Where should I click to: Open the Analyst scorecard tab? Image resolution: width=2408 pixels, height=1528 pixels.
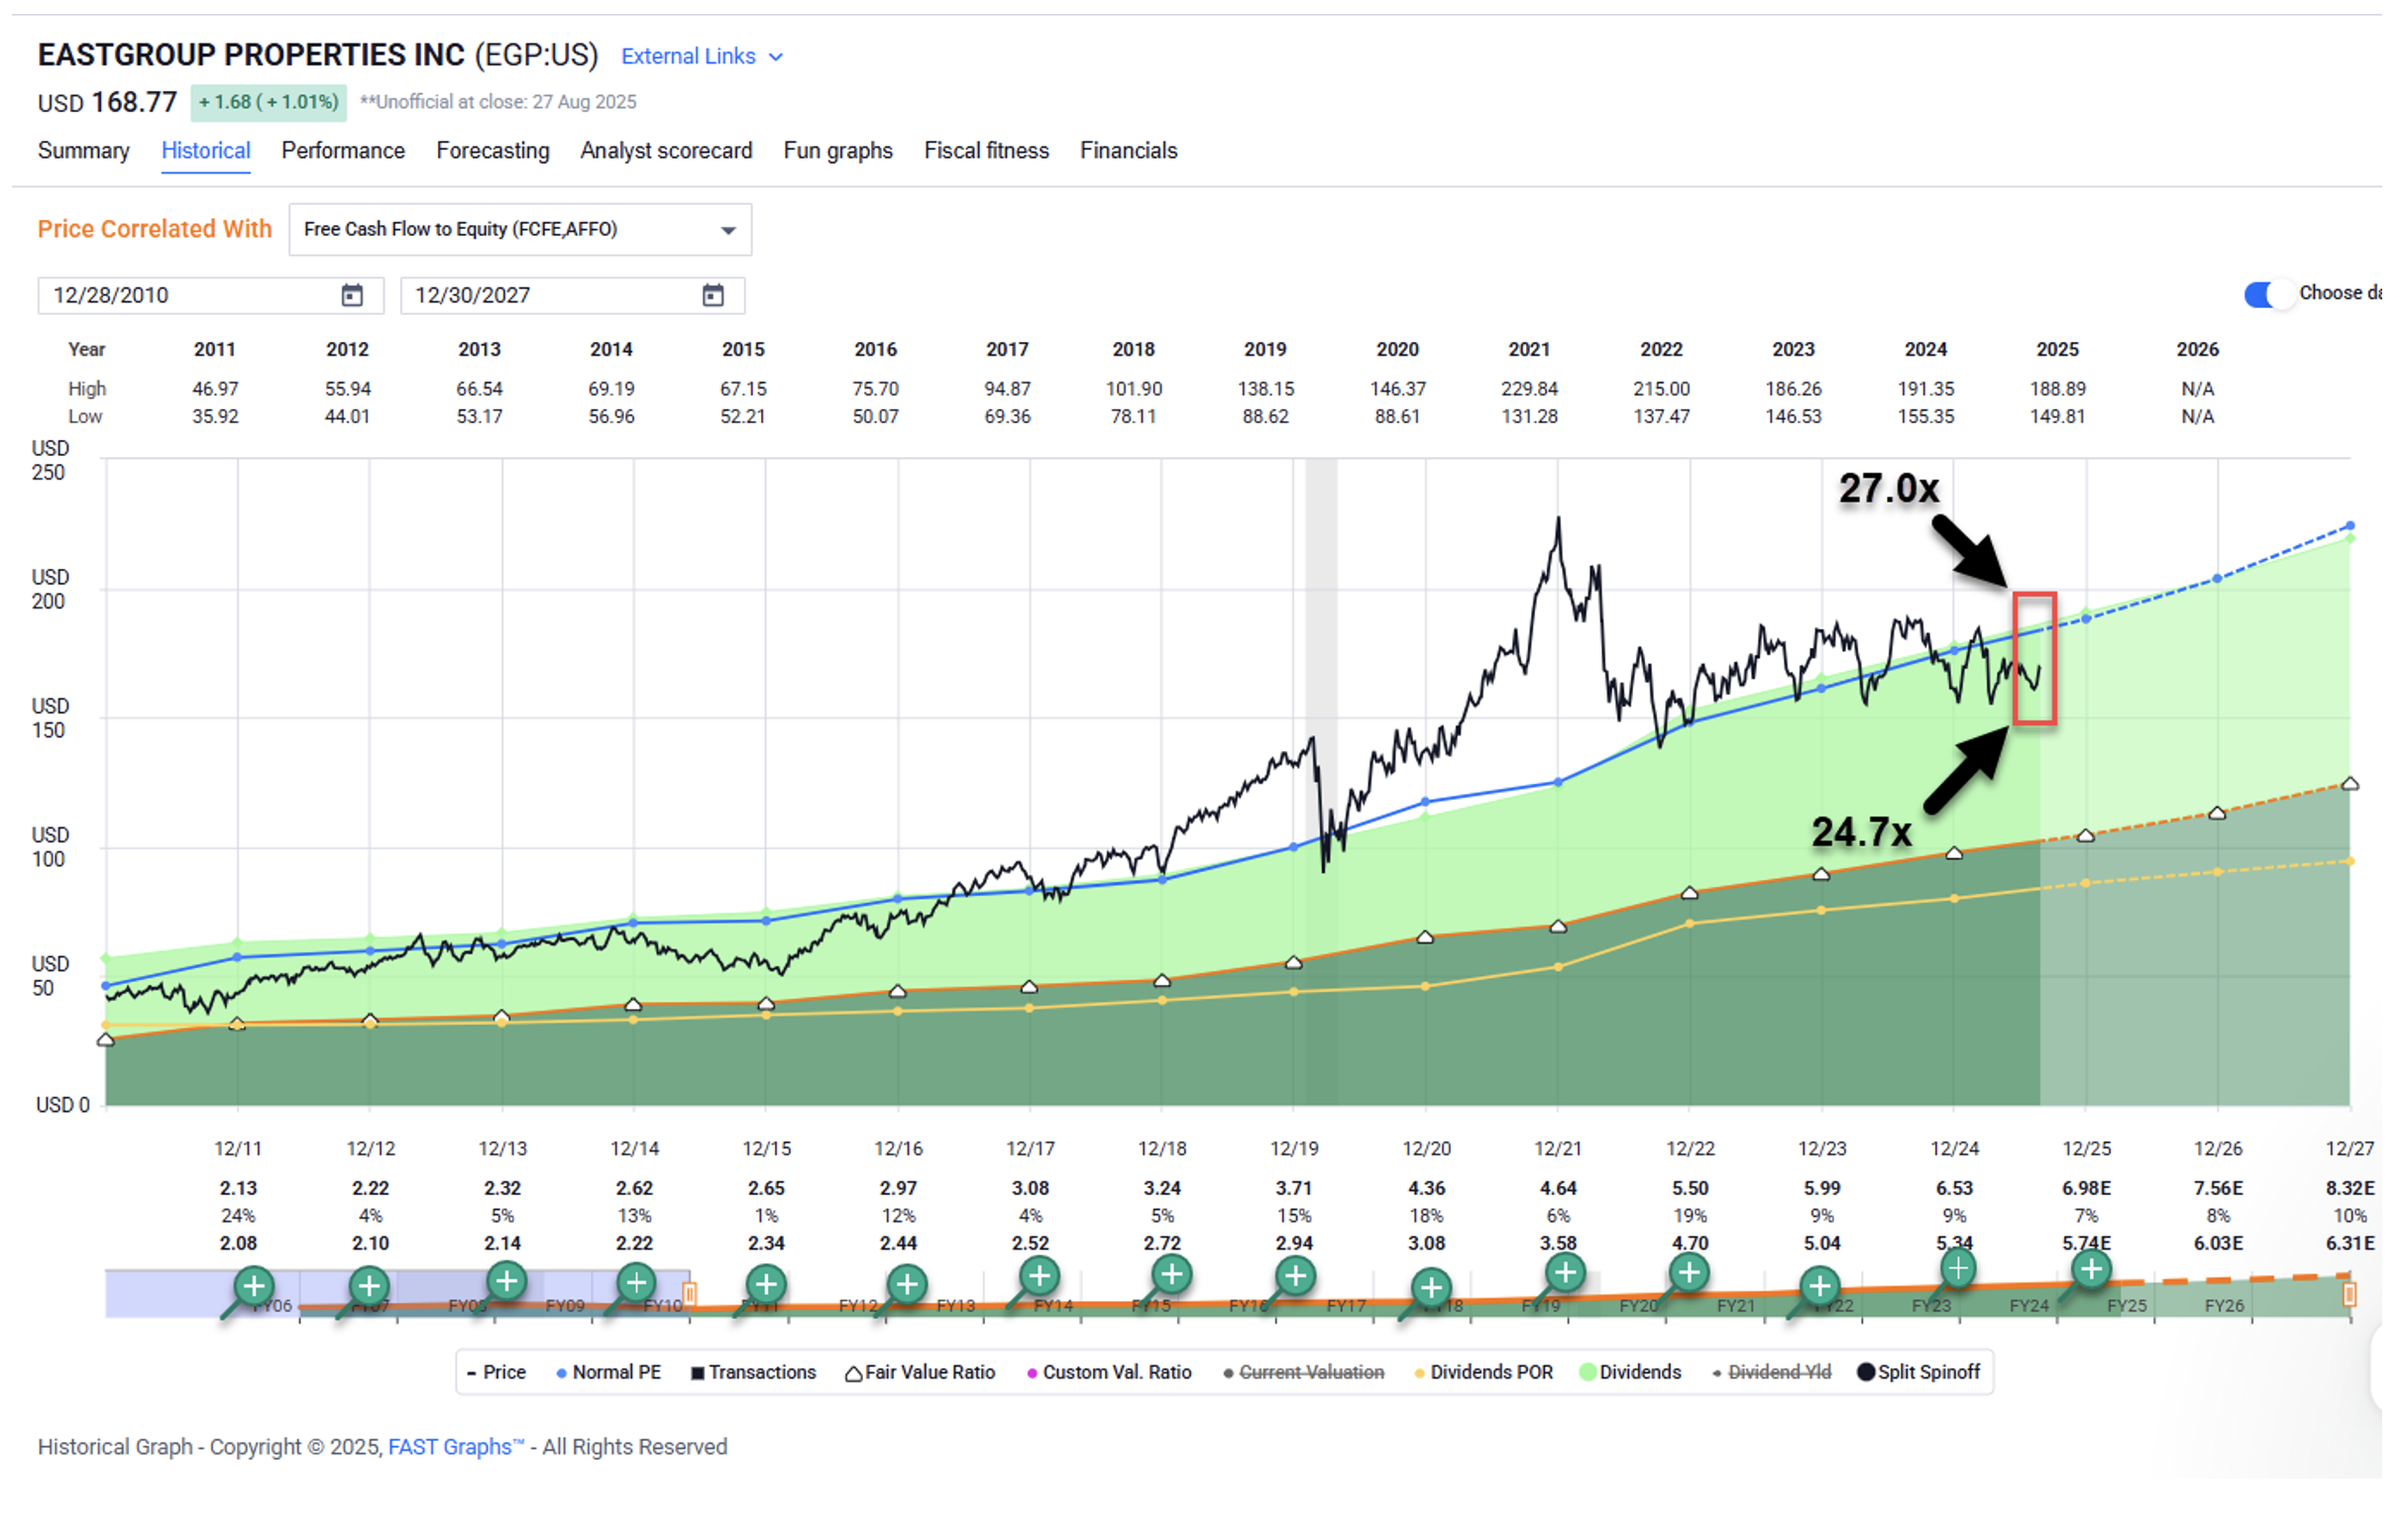(666, 151)
